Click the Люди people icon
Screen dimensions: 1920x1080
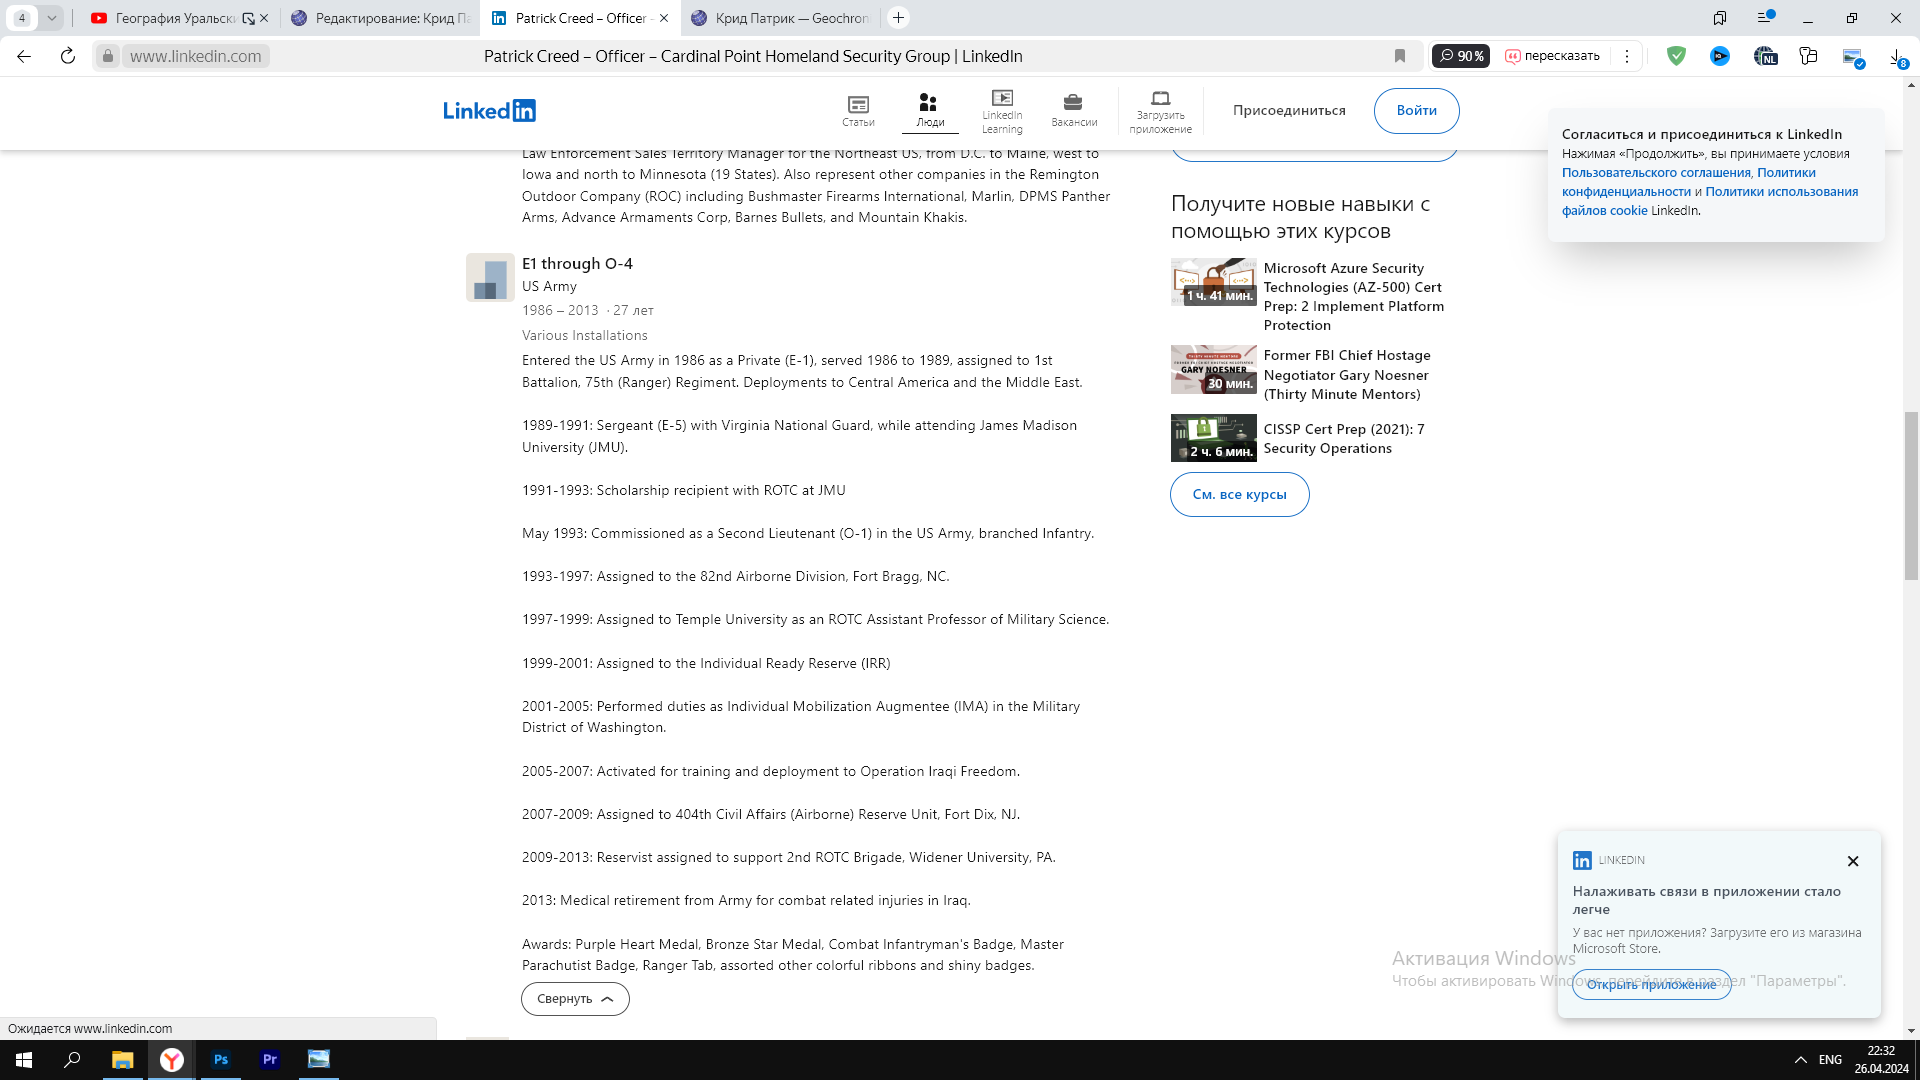click(929, 103)
